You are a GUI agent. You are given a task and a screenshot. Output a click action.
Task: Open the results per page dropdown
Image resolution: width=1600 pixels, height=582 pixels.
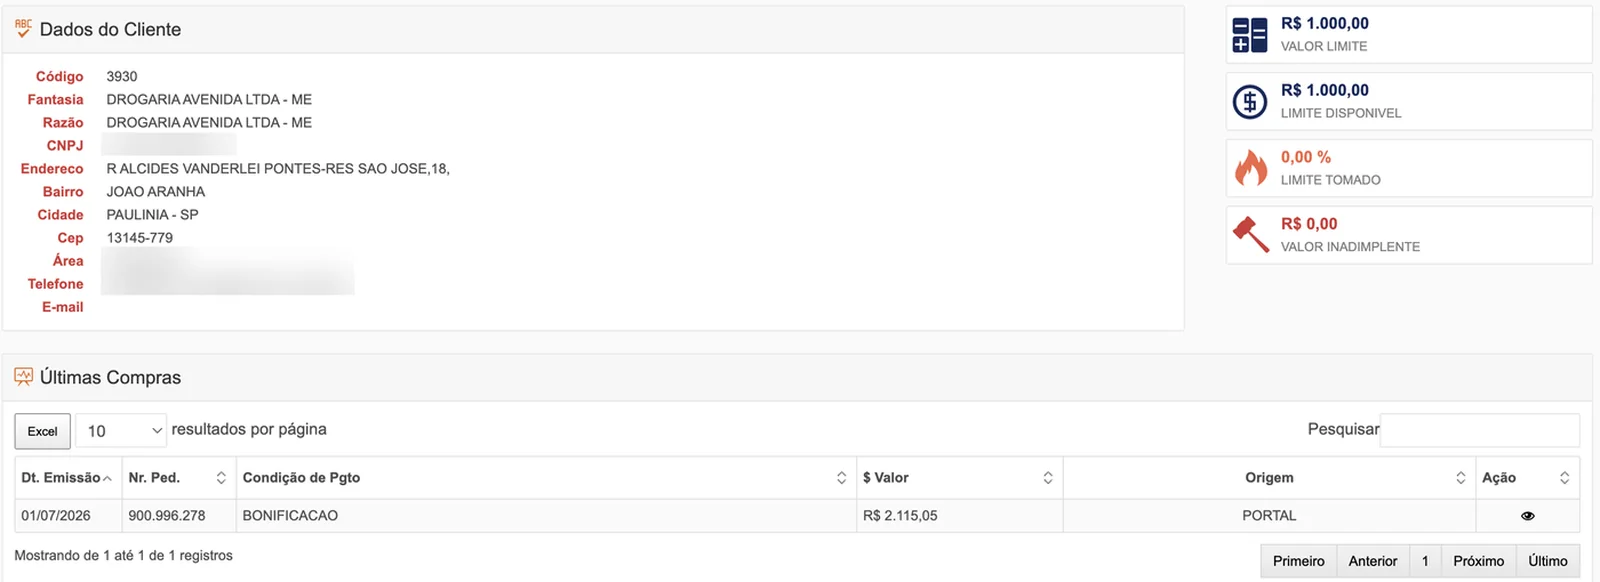point(121,431)
